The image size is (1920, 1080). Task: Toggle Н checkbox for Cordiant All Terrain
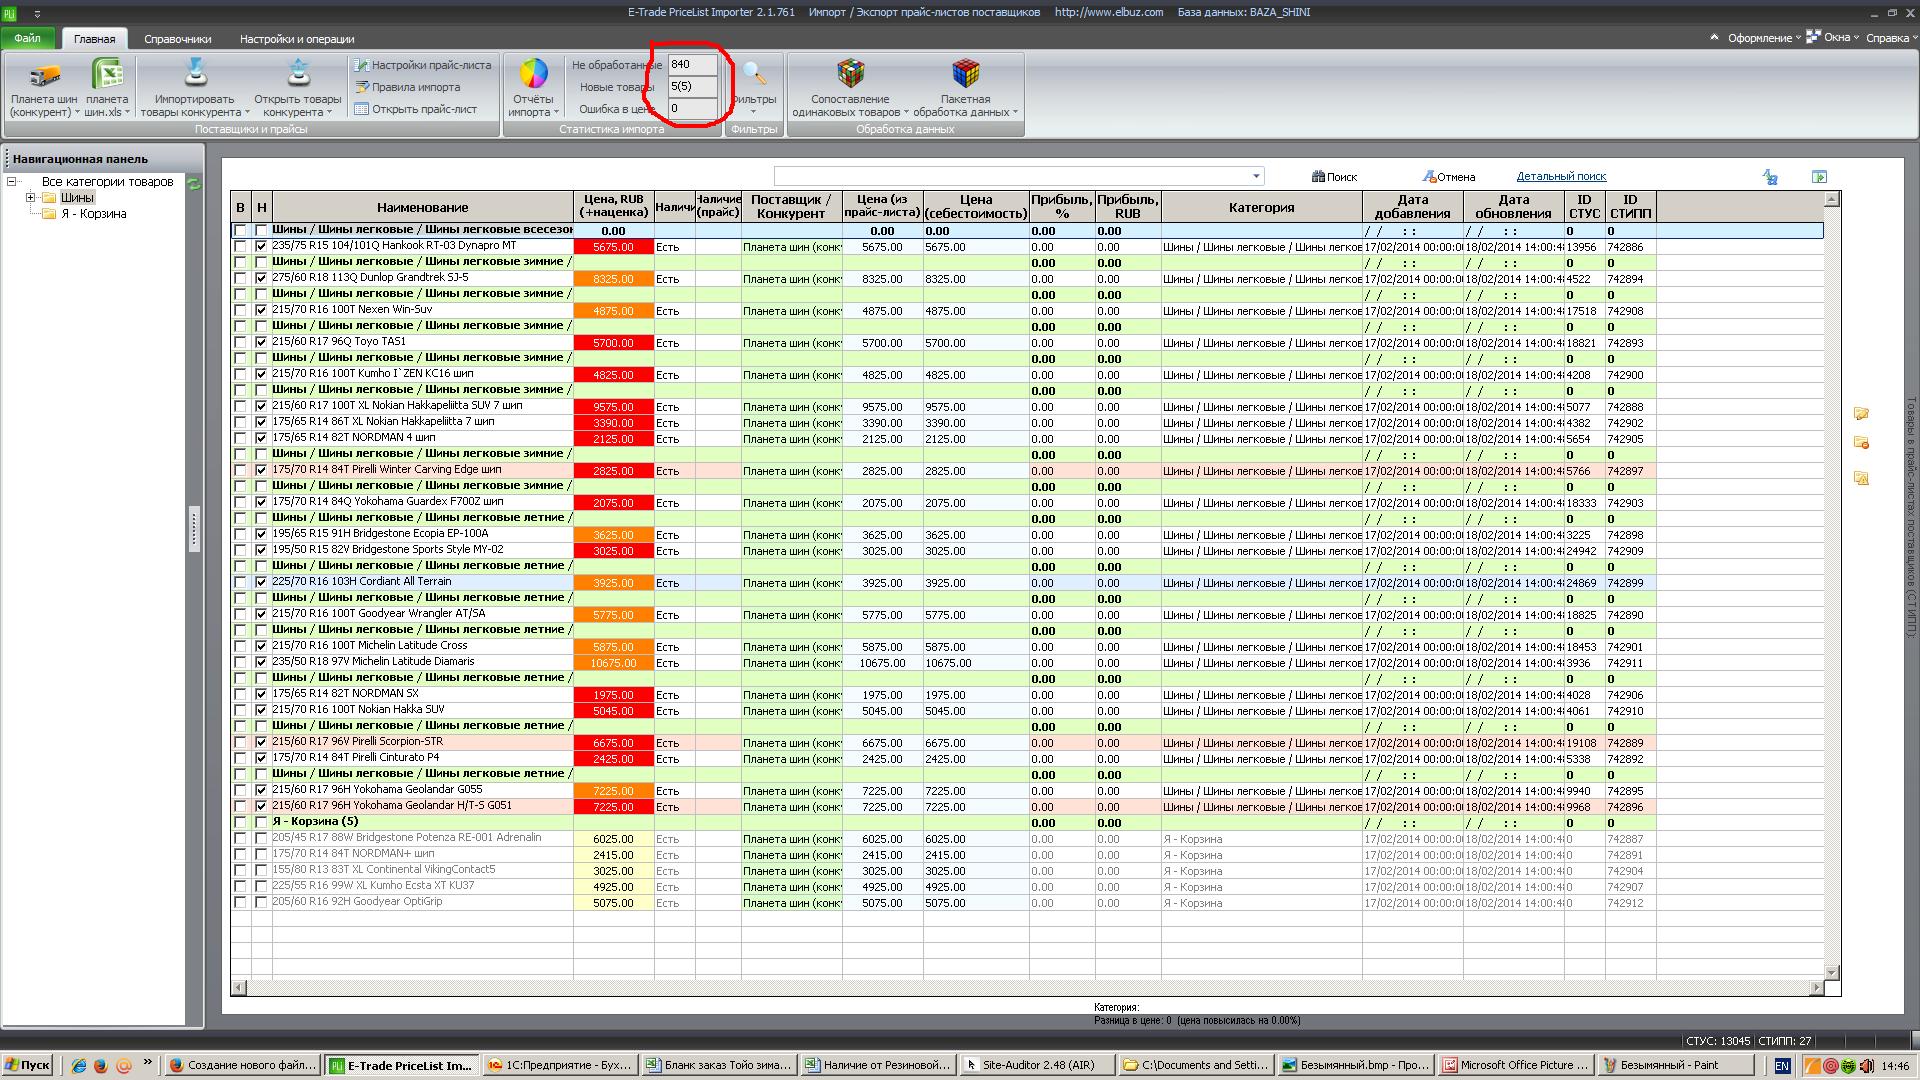[261, 582]
